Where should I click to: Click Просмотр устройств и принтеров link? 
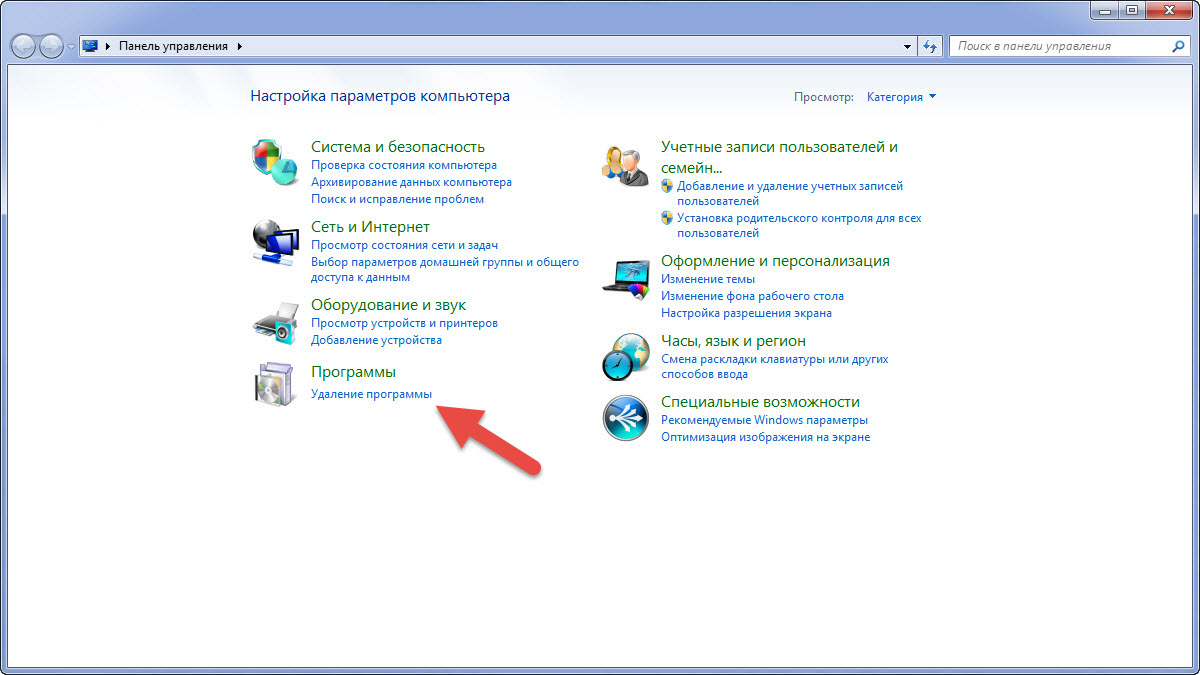point(404,323)
